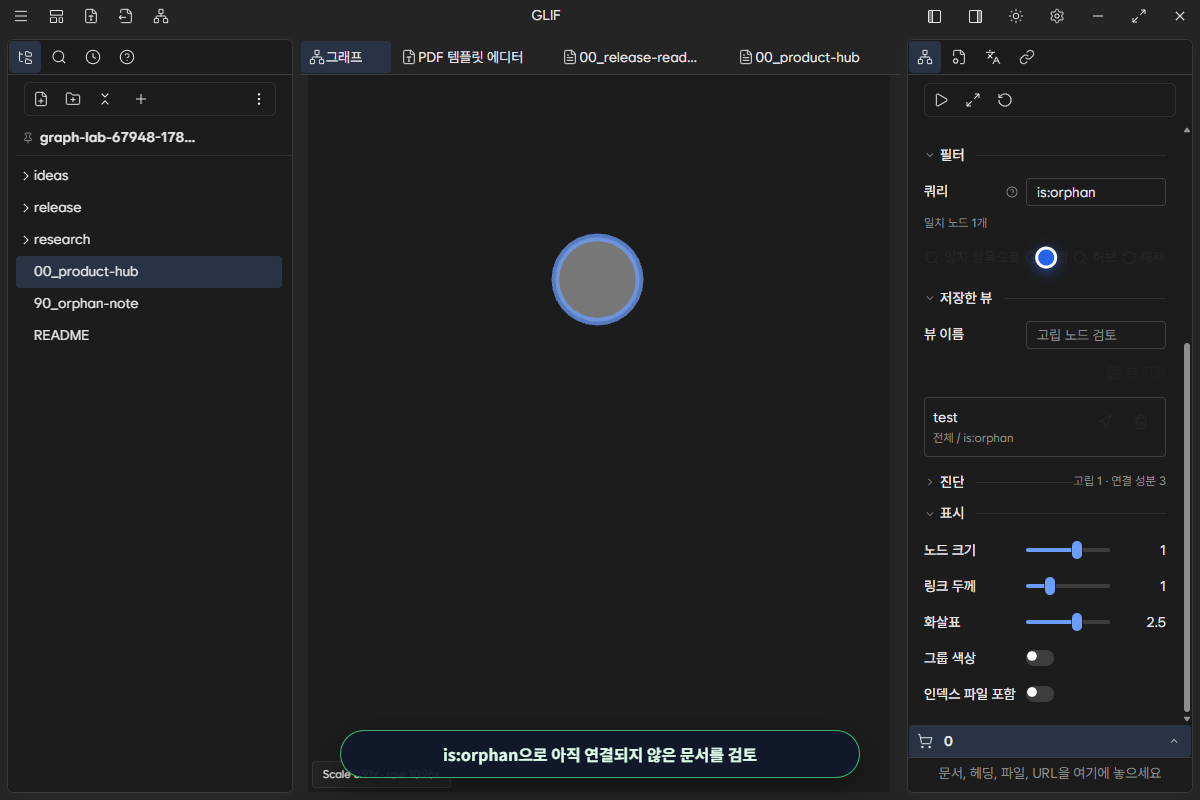This screenshot has width=1200, height=800.
Task: Click the 고립 1 · 연결 성분 3 text
Action: (1119, 482)
